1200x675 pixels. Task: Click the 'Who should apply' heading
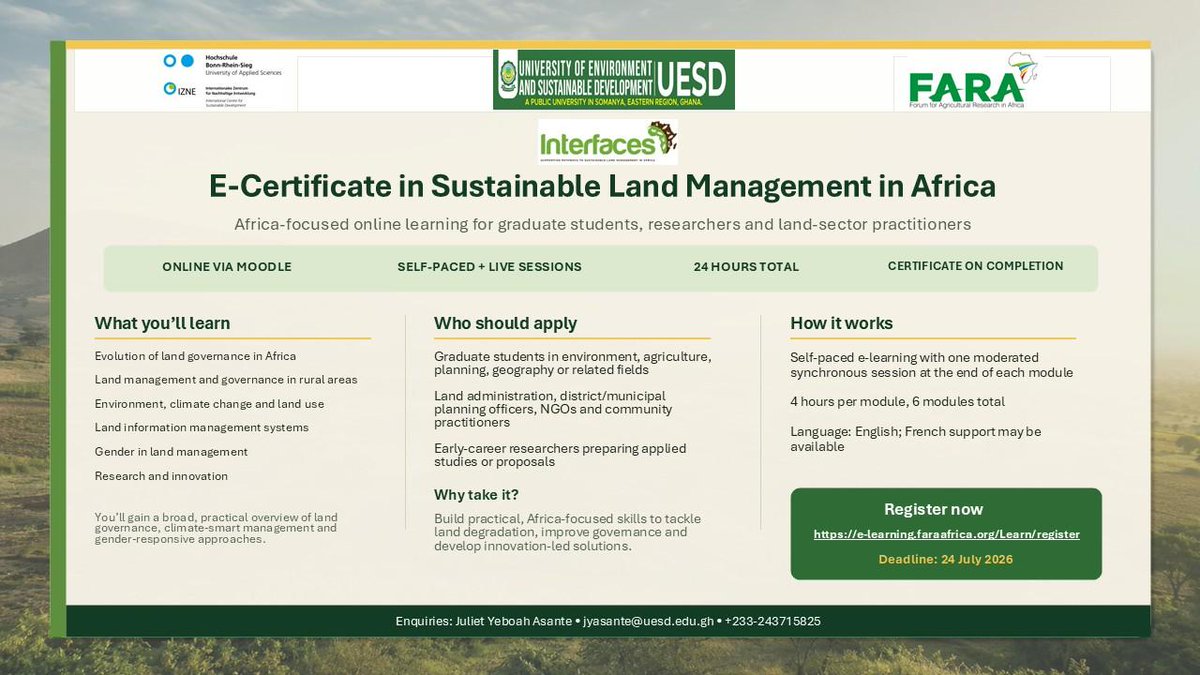click(505, 323)
